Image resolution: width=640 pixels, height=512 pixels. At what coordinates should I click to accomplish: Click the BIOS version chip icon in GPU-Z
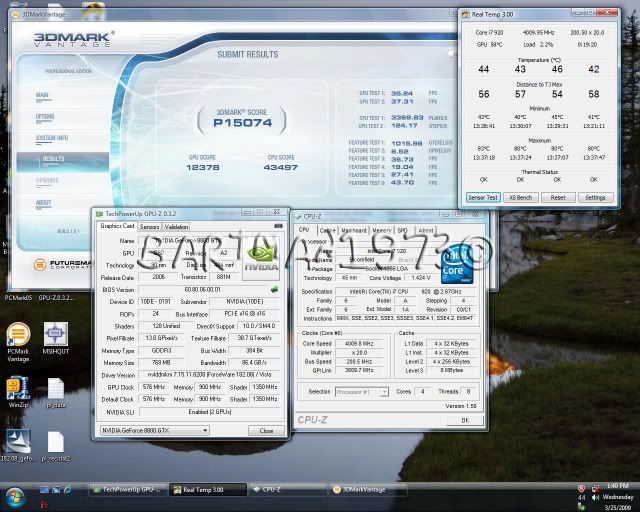tap(274, 290)
